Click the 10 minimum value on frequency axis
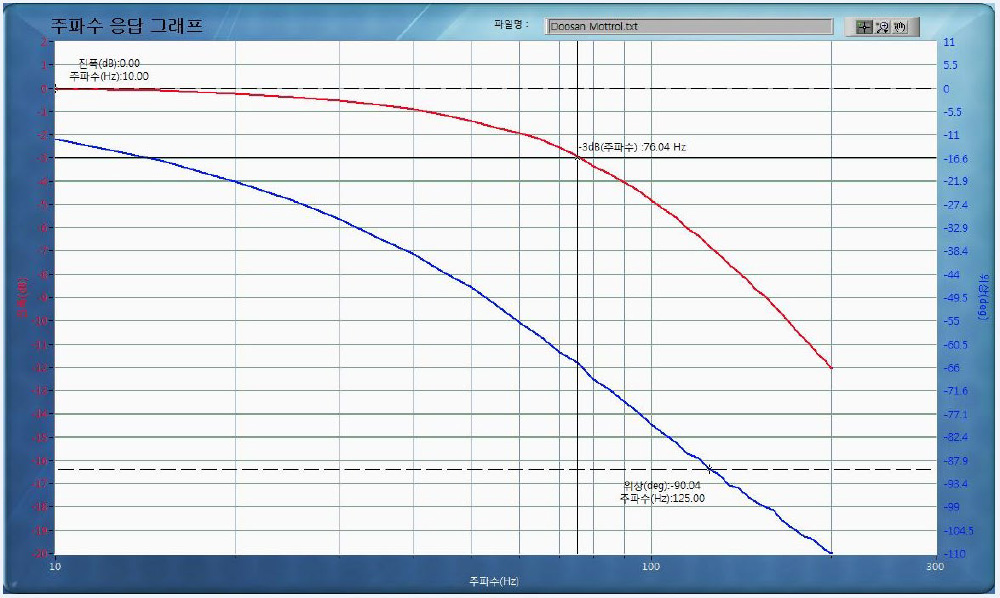The width and height of the screenshot is (1000, 598). (55, 566)
